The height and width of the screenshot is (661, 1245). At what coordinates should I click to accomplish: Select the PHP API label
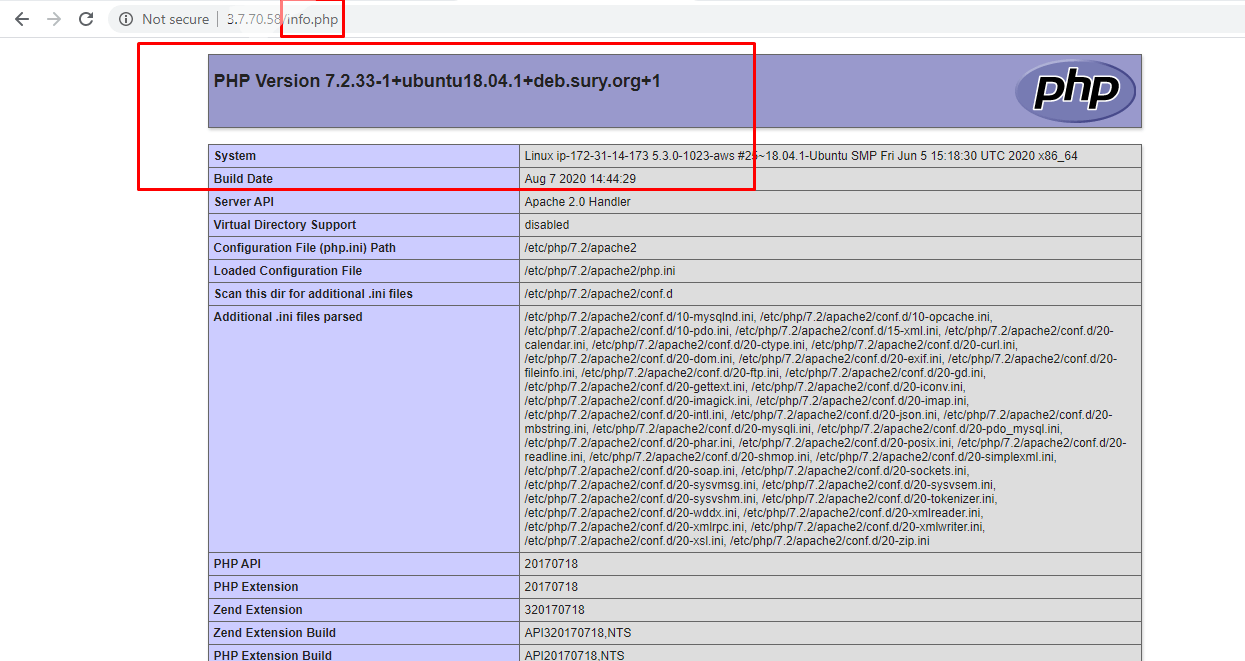237,564
